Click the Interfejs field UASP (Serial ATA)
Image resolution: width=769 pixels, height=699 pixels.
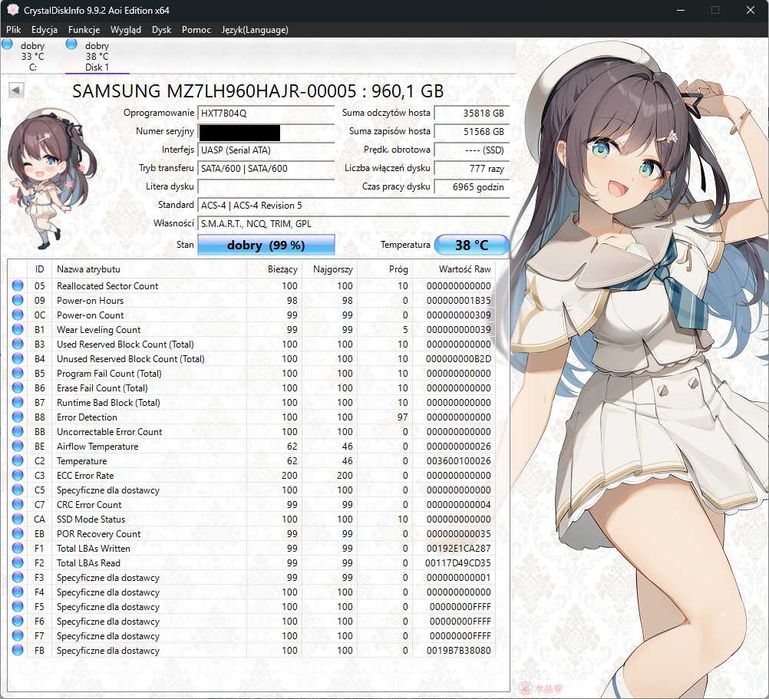pyautogui.click(x=266, y=150)
